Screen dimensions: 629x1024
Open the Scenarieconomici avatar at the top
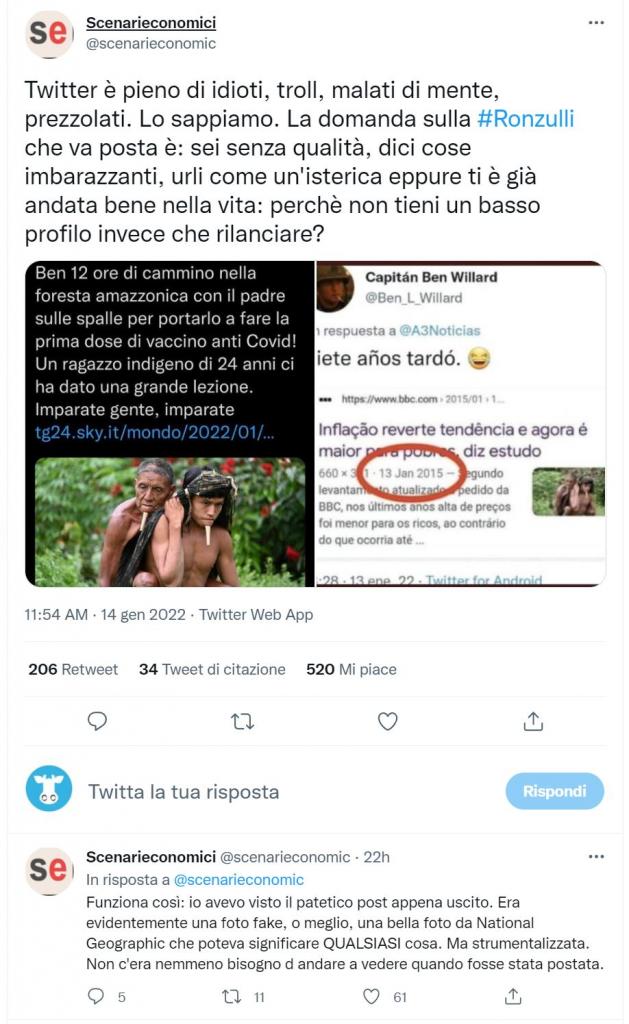click(x=49, y=35)
